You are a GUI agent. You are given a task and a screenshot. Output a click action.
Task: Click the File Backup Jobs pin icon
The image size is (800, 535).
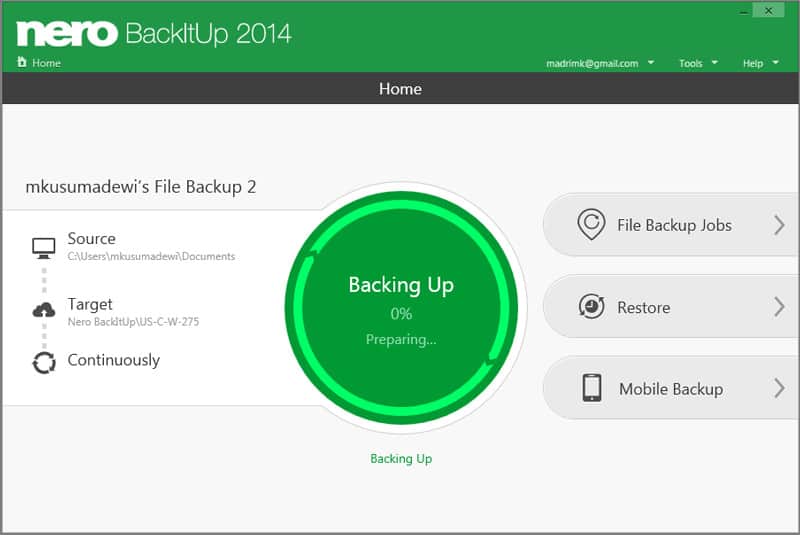tap(591, 225)
